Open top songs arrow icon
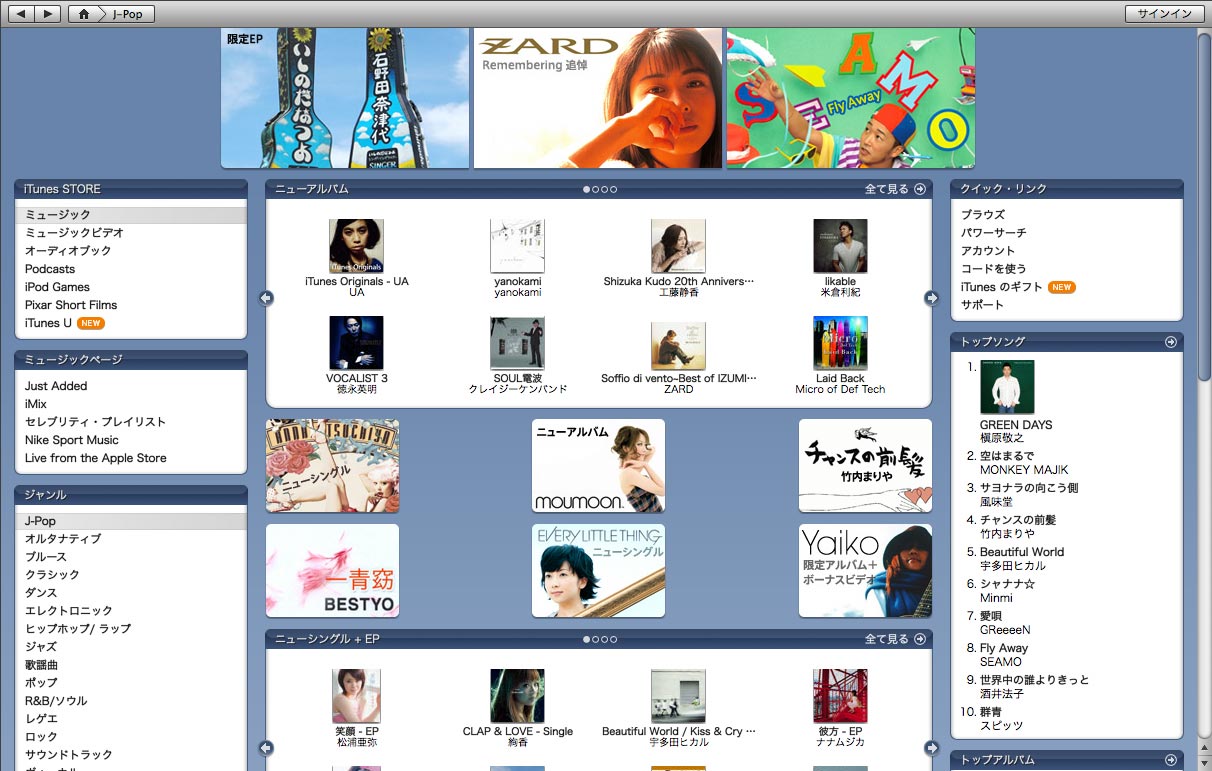The width and height of the screenshot is (1212, 771). 1170,342
